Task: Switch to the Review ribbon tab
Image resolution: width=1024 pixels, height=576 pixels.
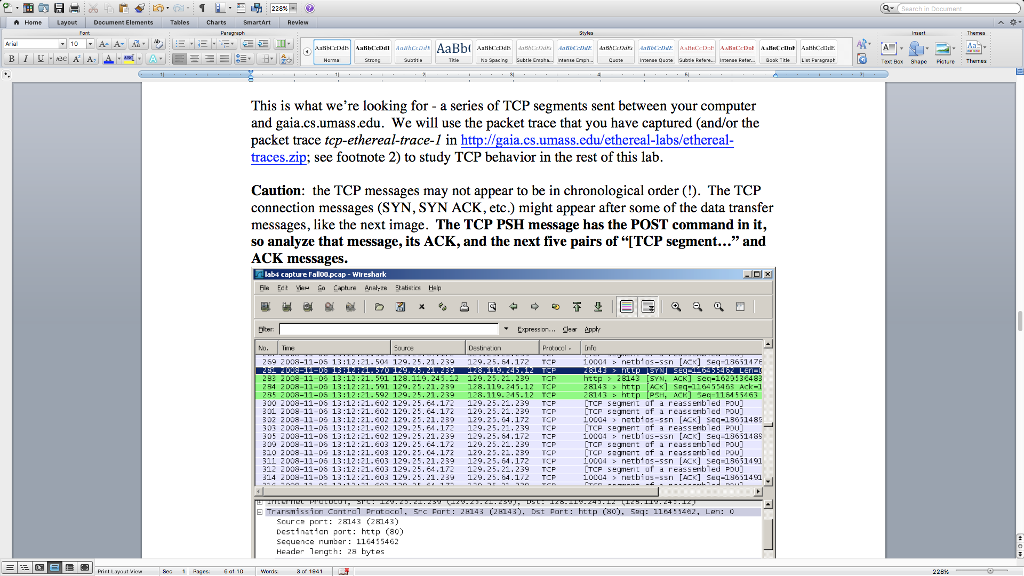Action: pos(300,22)
